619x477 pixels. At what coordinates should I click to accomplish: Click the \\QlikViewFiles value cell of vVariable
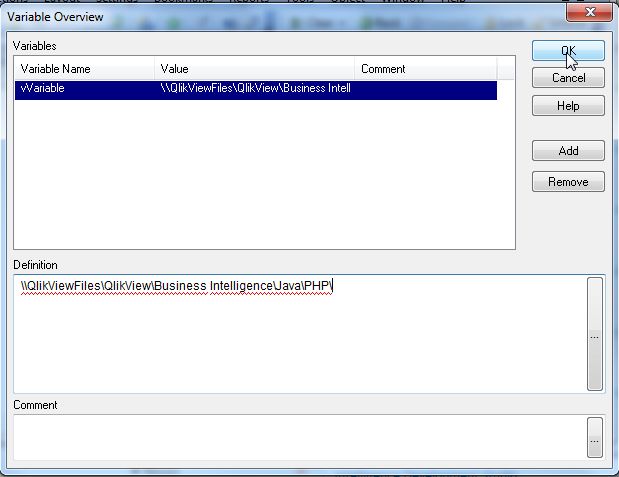point(255,90)
